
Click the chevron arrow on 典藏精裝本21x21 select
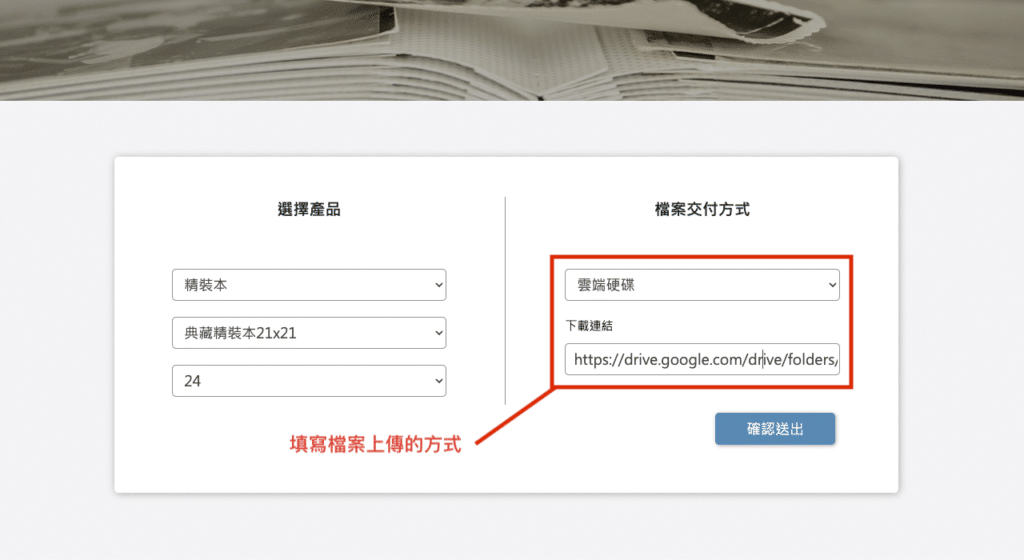pos(437,333)
